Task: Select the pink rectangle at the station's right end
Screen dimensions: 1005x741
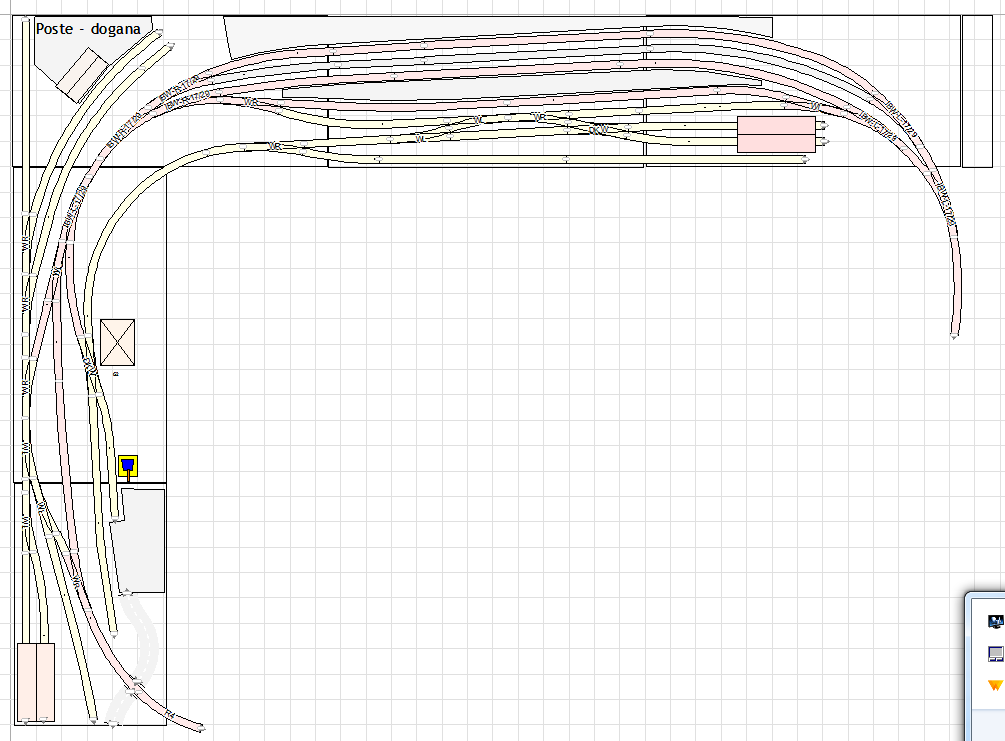Action: [776, 134]
